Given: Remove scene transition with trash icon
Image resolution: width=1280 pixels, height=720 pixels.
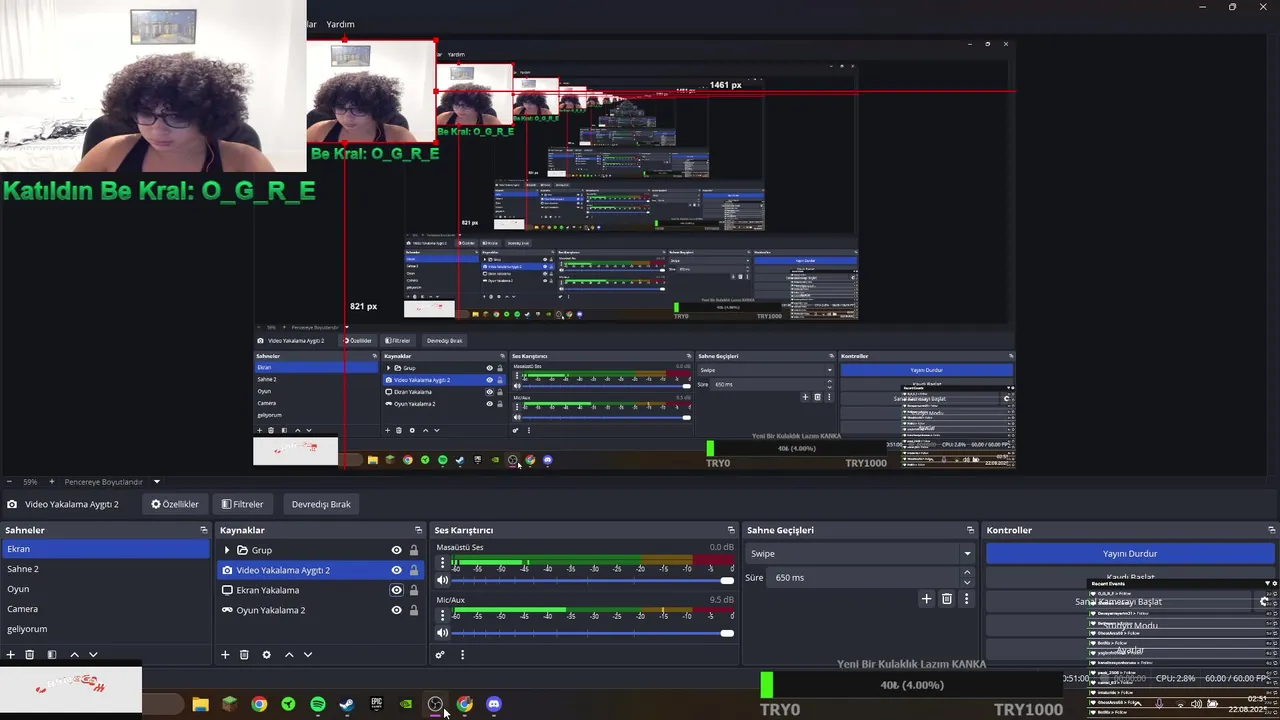Looking at the screenshot, I should [x=947, y=598].
